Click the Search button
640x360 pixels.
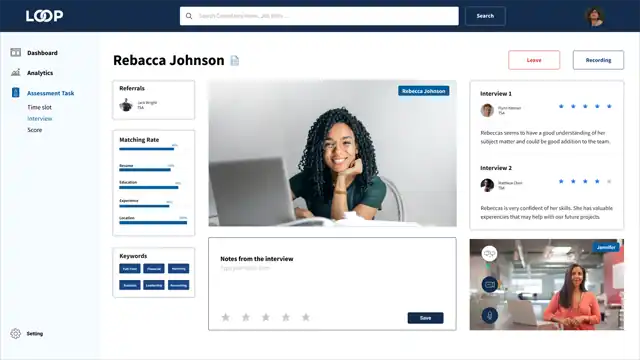[x=485, y=16]
